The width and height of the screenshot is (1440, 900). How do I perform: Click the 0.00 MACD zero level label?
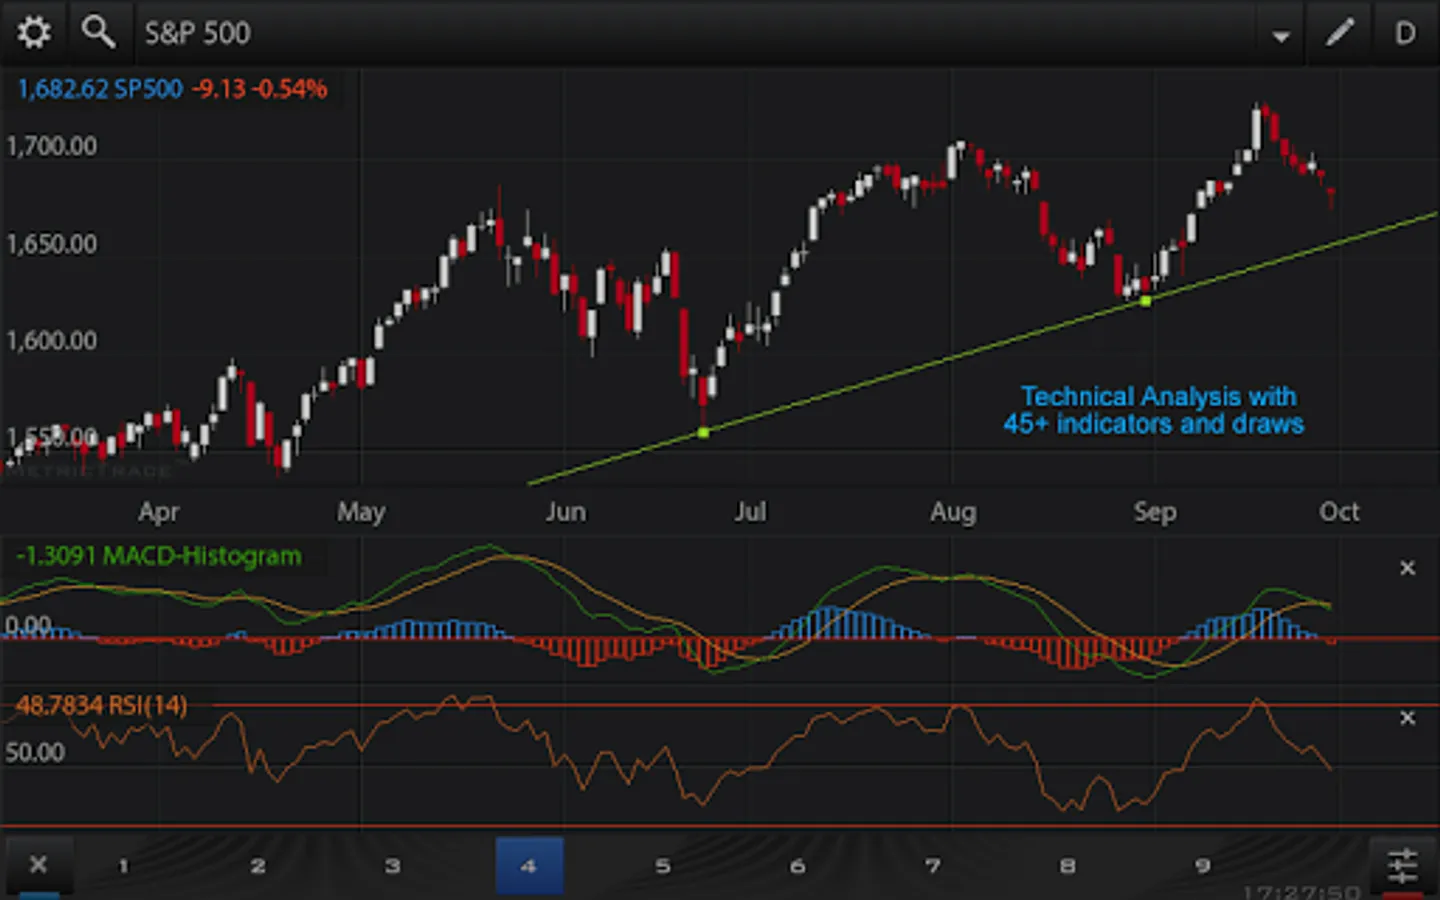(28, 625)
